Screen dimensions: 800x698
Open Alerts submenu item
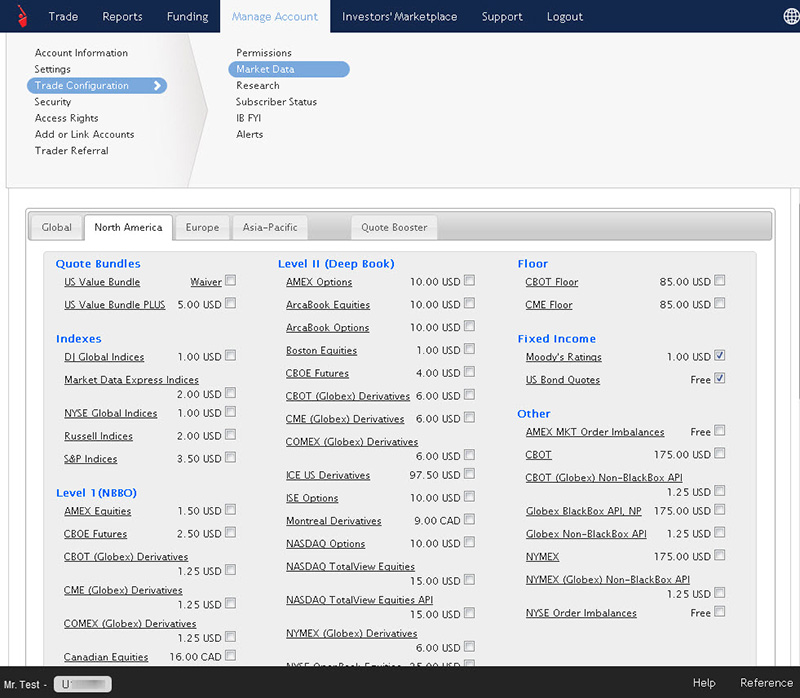249,134
